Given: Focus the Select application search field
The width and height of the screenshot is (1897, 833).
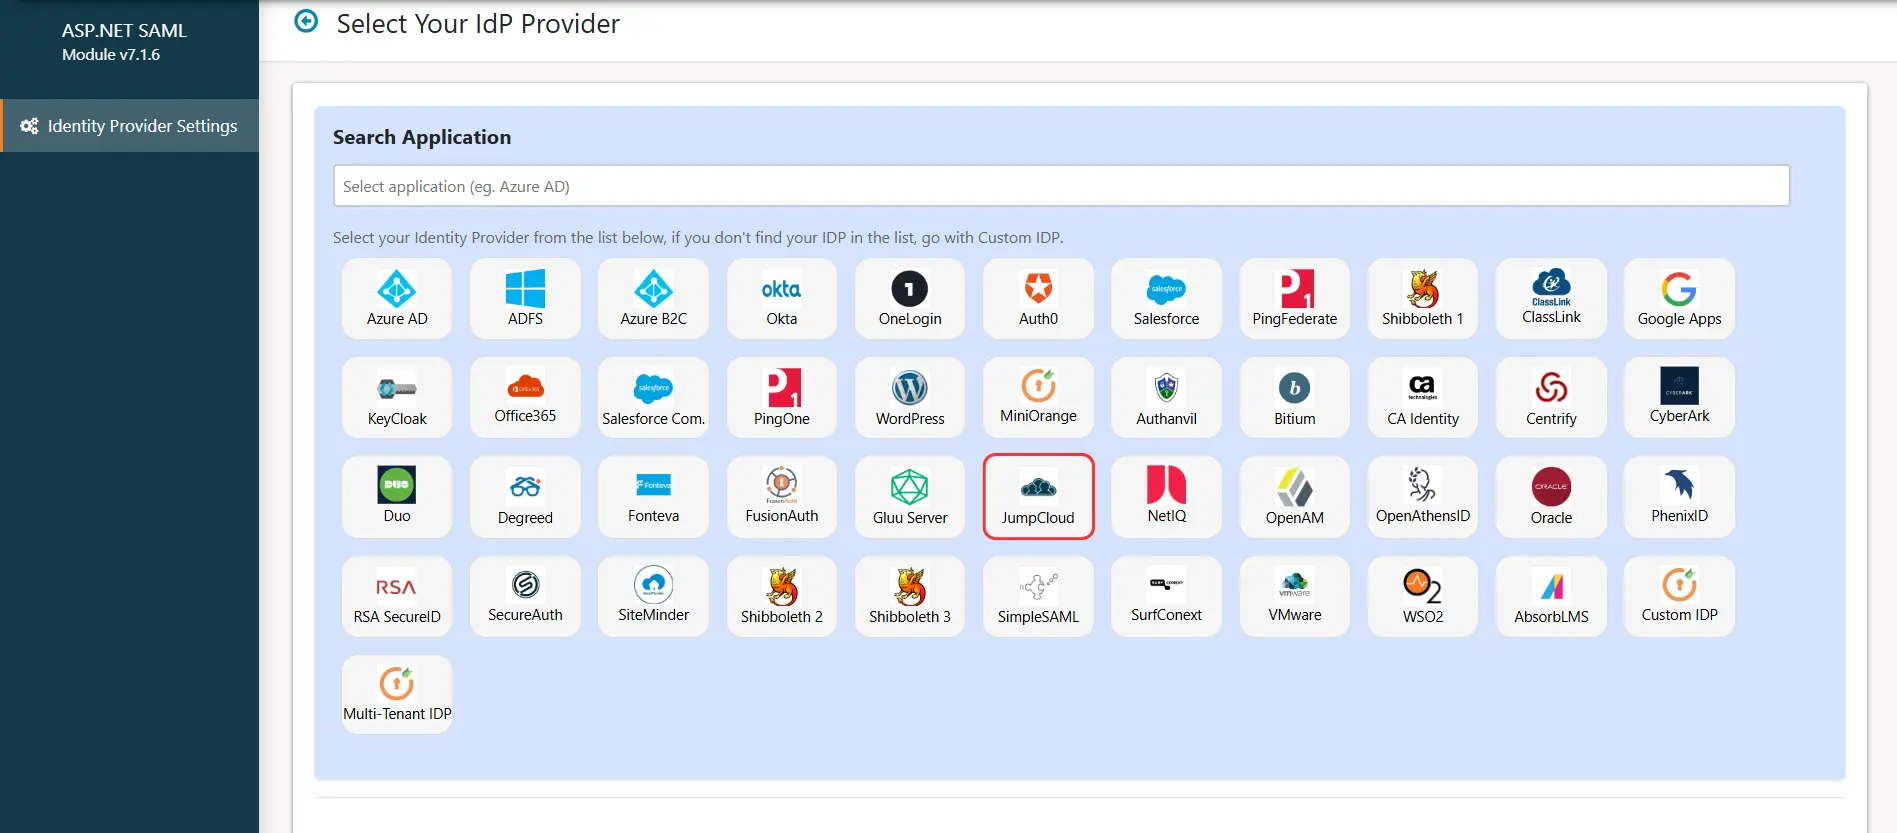Looking at the screenshot, I should point(1061,186).
